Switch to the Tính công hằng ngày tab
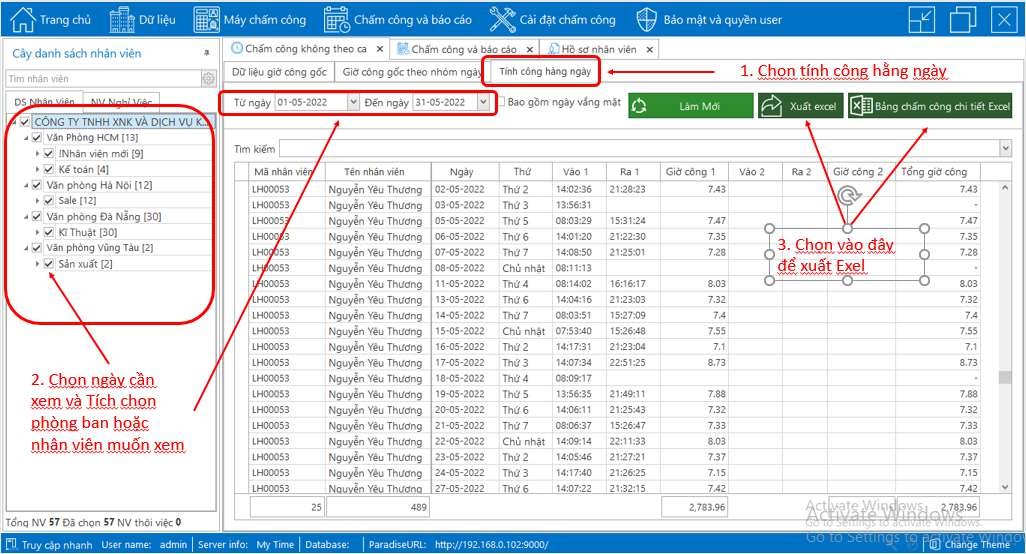The image size is (1026, 554). pyautogui.click(x=545, y=71)
